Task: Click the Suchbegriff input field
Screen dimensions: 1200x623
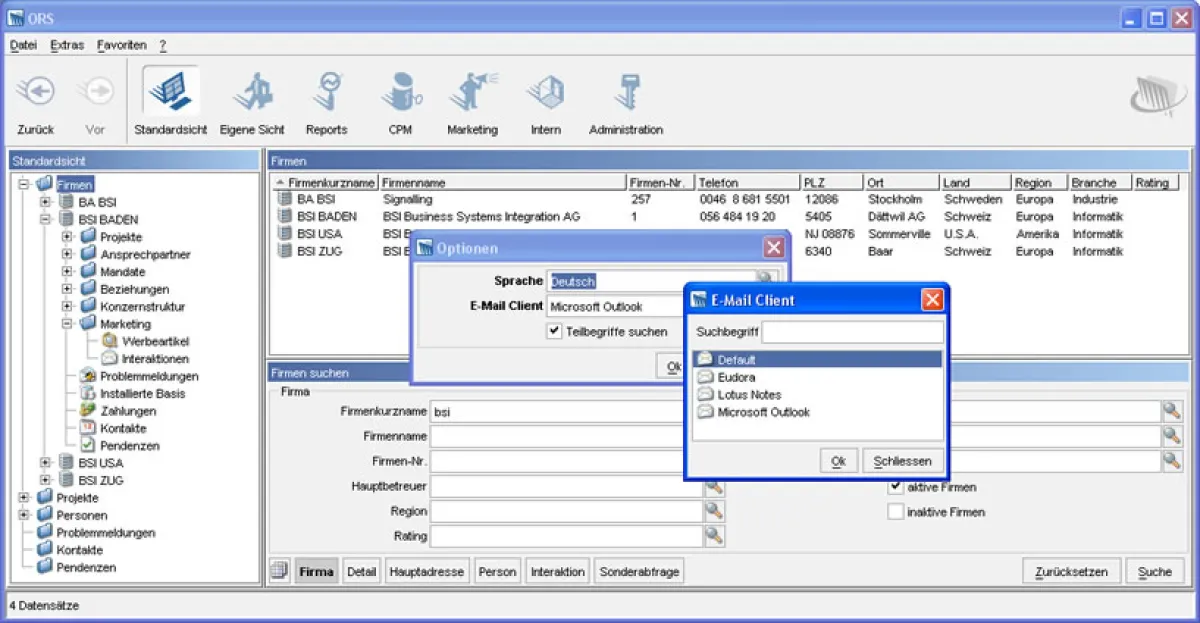Action: pos(852,332)
